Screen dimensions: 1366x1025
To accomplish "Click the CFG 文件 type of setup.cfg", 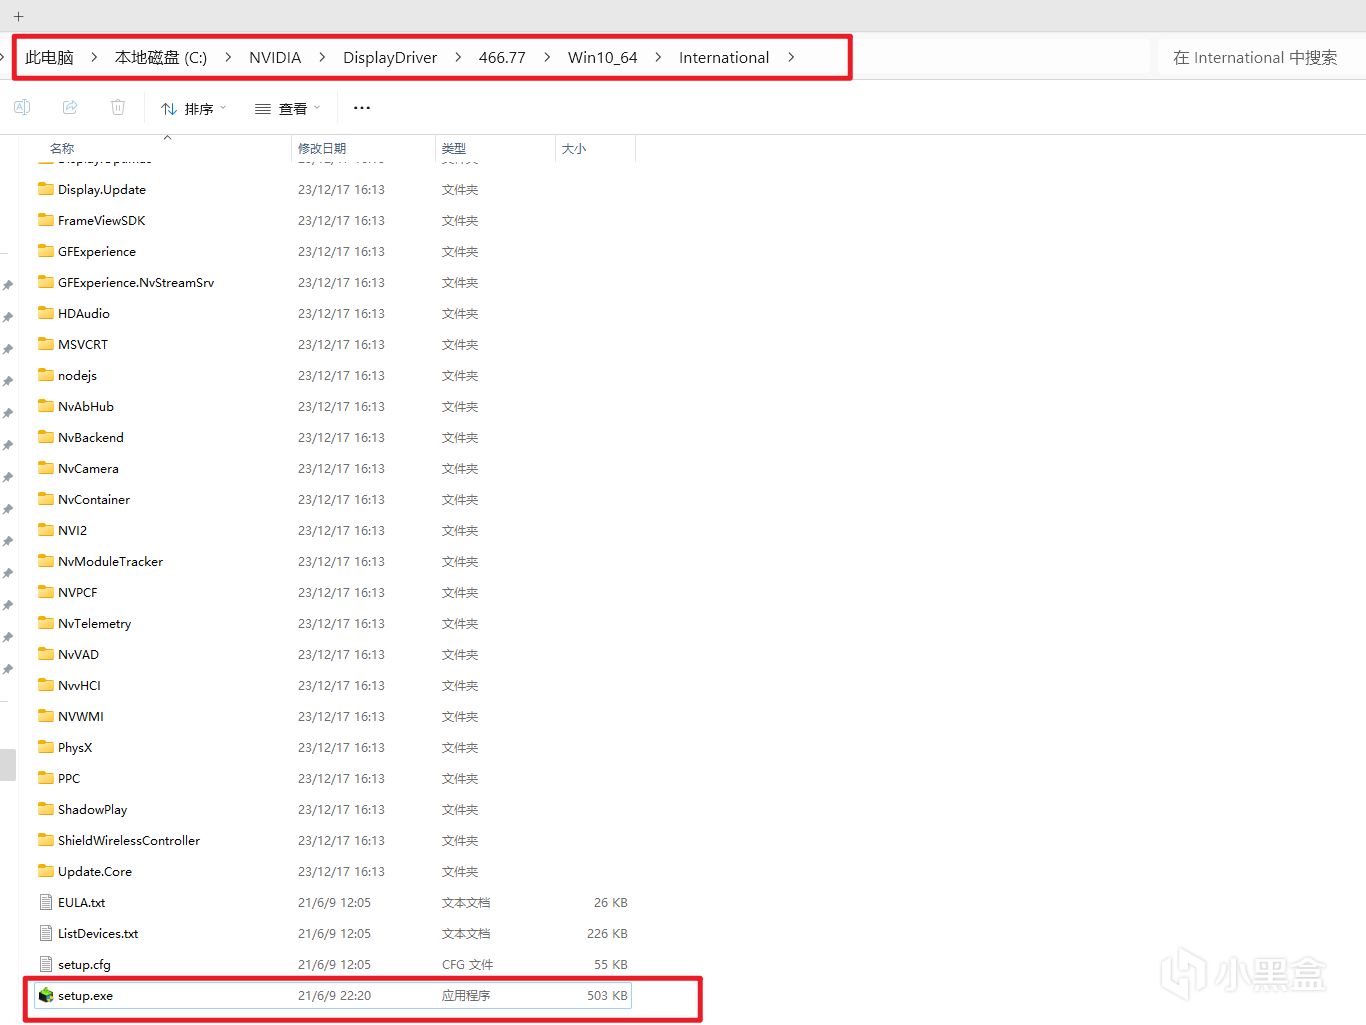I will [x=467, y=964].
